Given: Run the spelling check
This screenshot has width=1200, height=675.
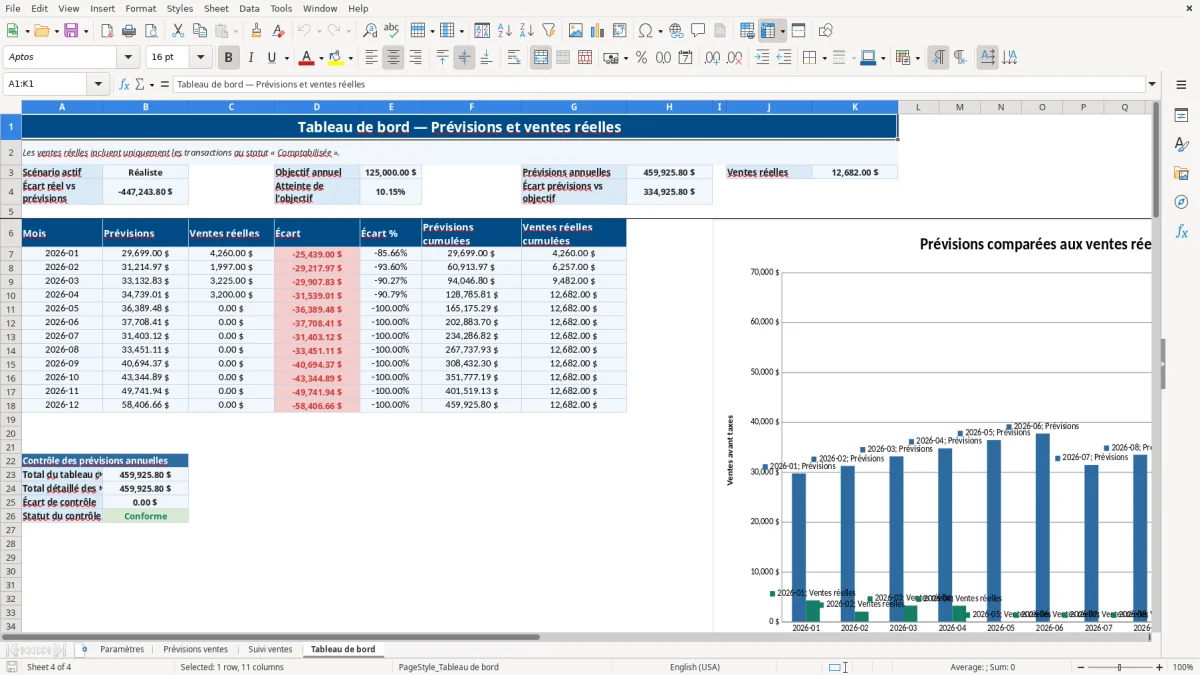Looking at the screenshot, I should [x=392, y=31].
